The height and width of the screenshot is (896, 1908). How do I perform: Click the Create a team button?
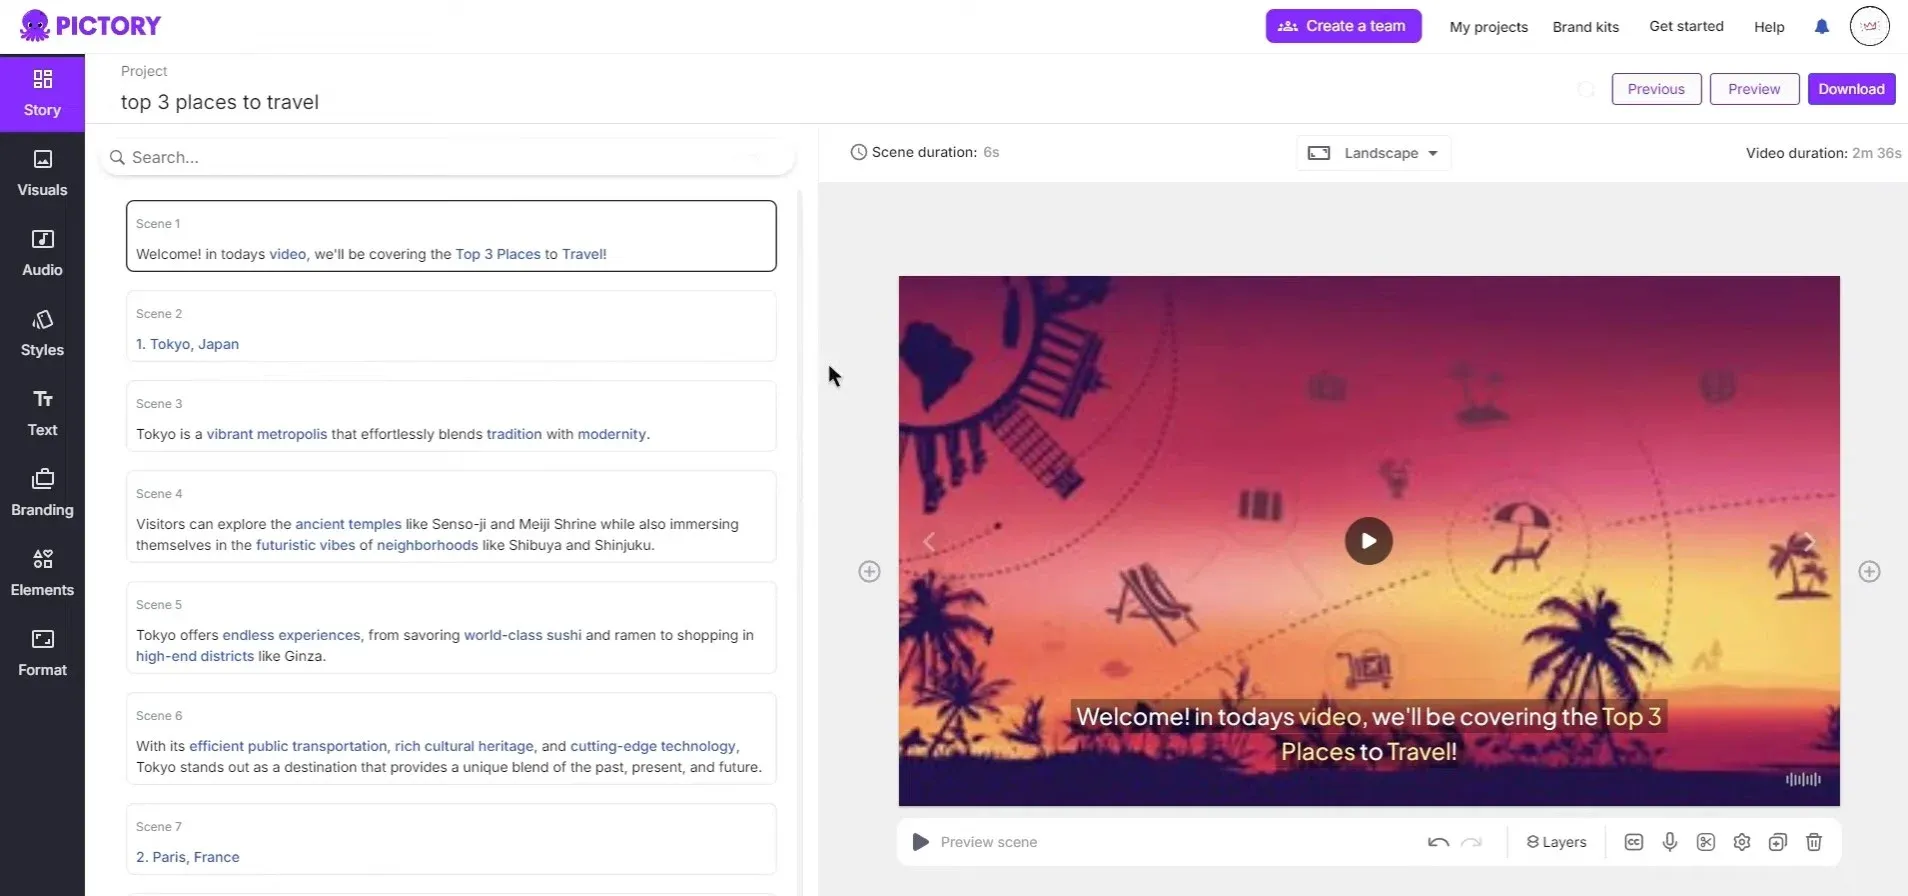pyautogui.click(x=1343, y=26)
